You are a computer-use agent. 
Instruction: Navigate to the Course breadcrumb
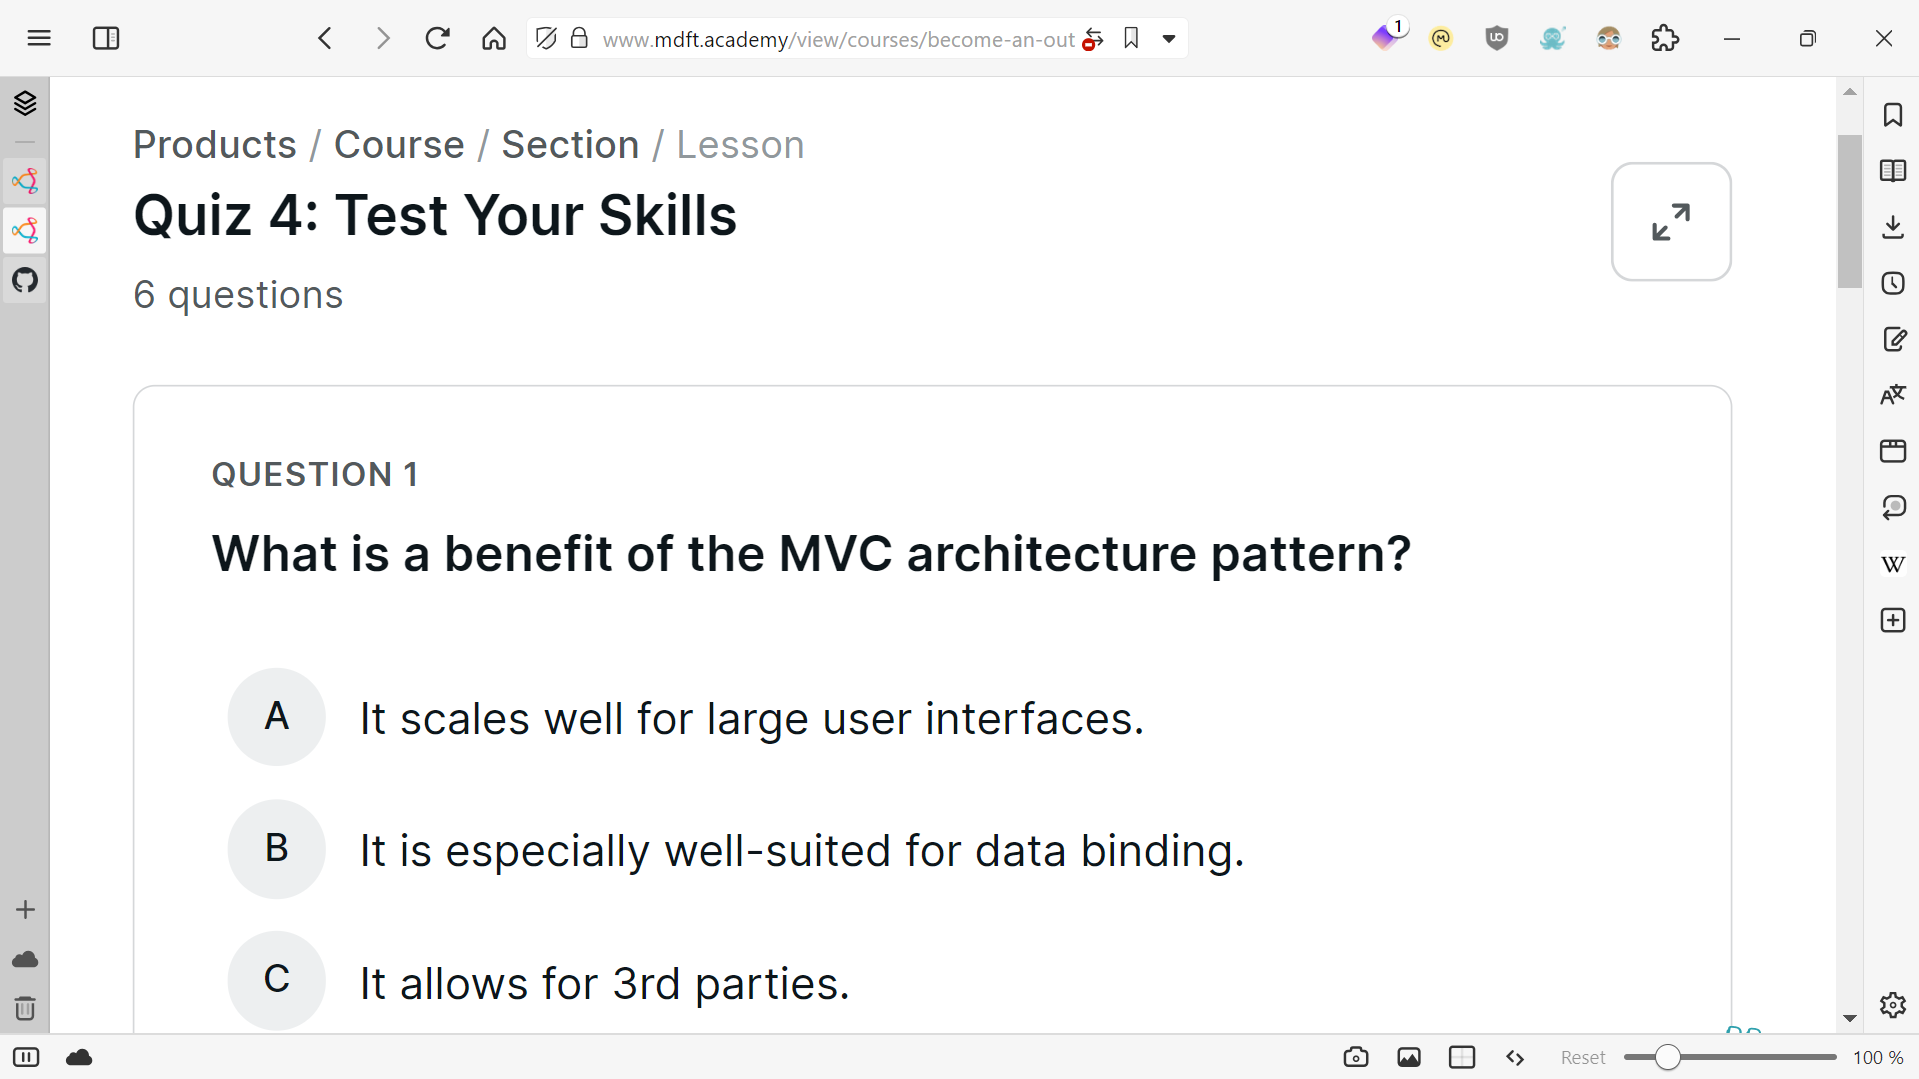click(399, 145)
